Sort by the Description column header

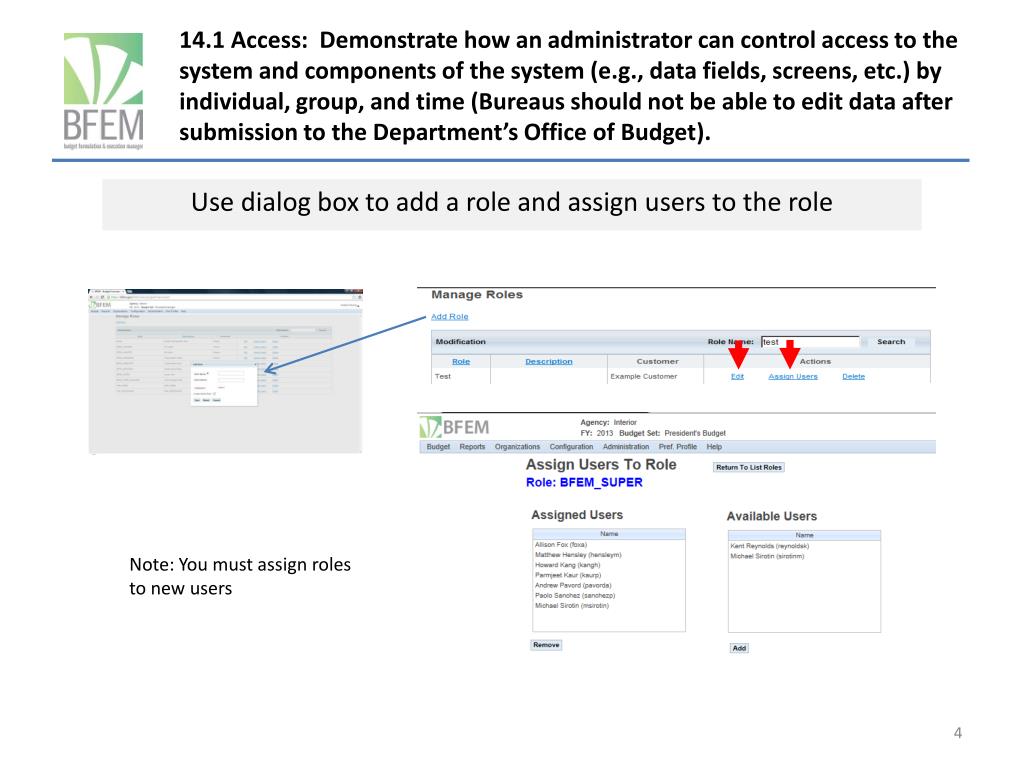coord(549,361)
